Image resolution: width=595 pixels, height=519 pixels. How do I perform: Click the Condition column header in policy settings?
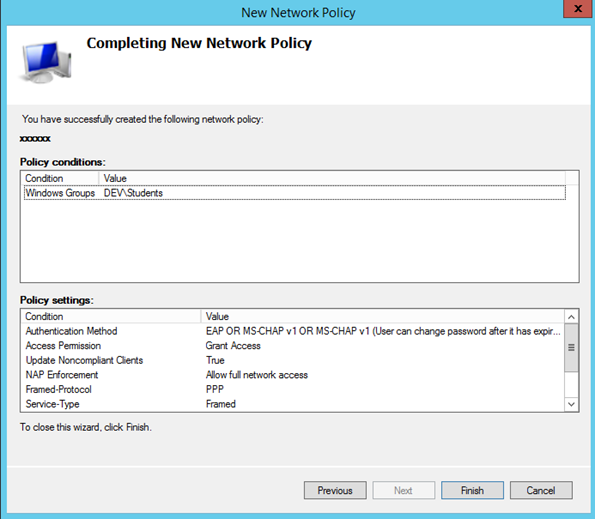click(x=111, y=316)
